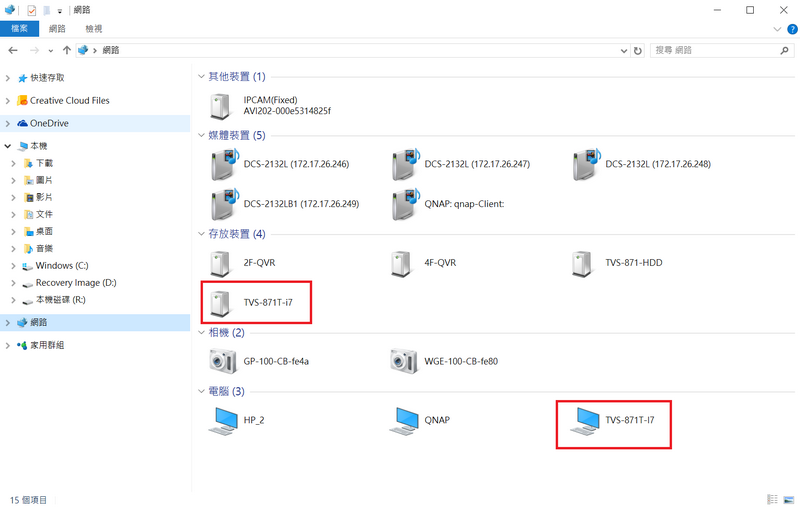Image resolution: width=800 pixels, height=507 pixels.
Task: Switch to large icons view in status bar
Action: 789,499
